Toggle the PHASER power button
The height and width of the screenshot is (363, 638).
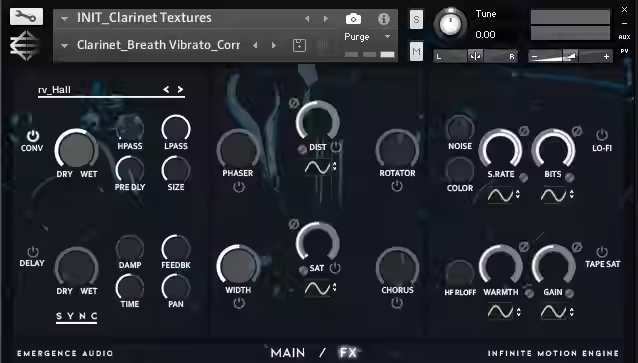238,187
